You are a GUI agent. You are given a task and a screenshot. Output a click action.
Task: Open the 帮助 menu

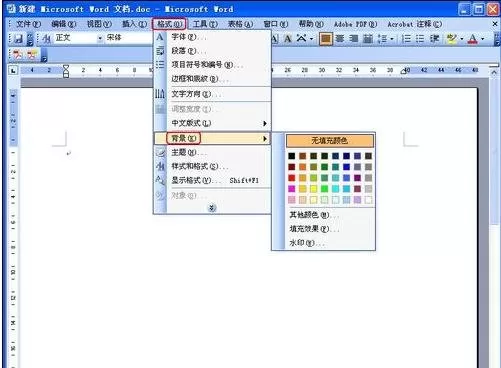pos(311,24)
